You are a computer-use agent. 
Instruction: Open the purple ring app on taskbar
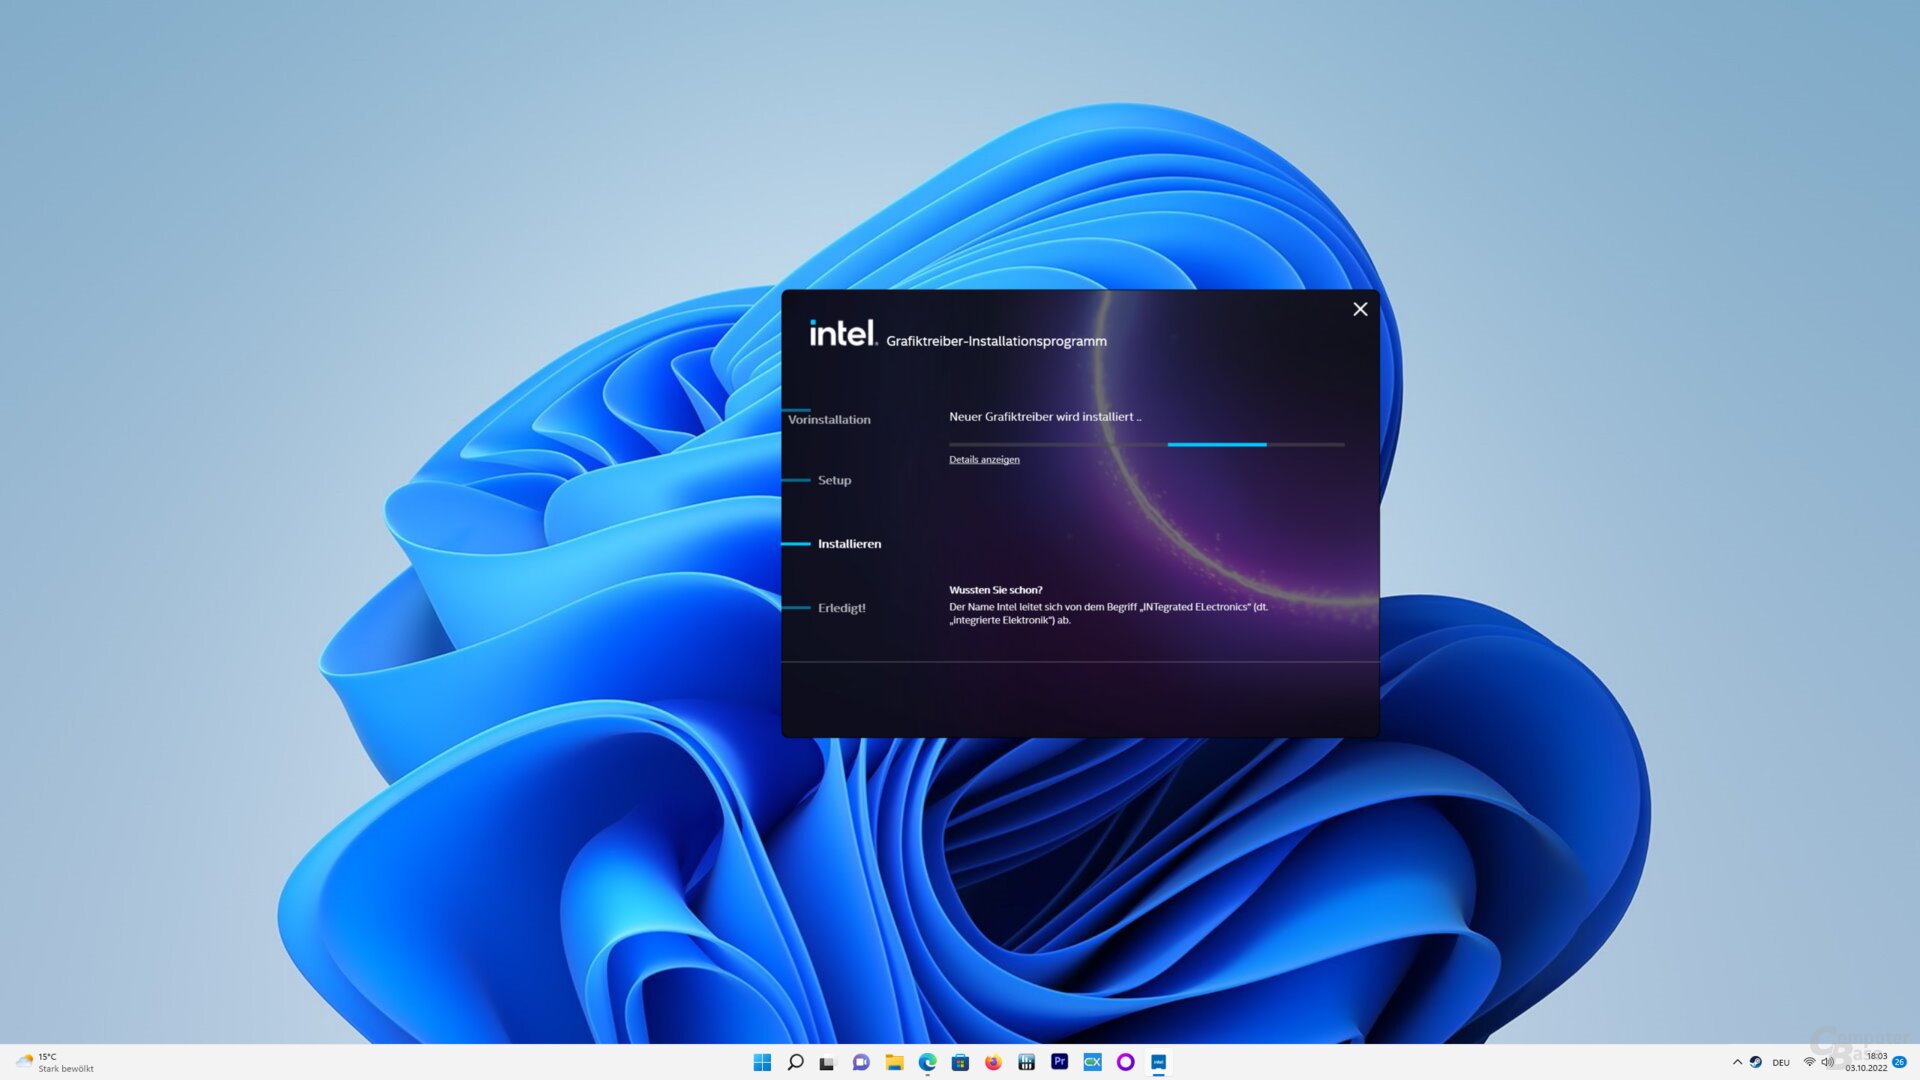(1125, 1062)
